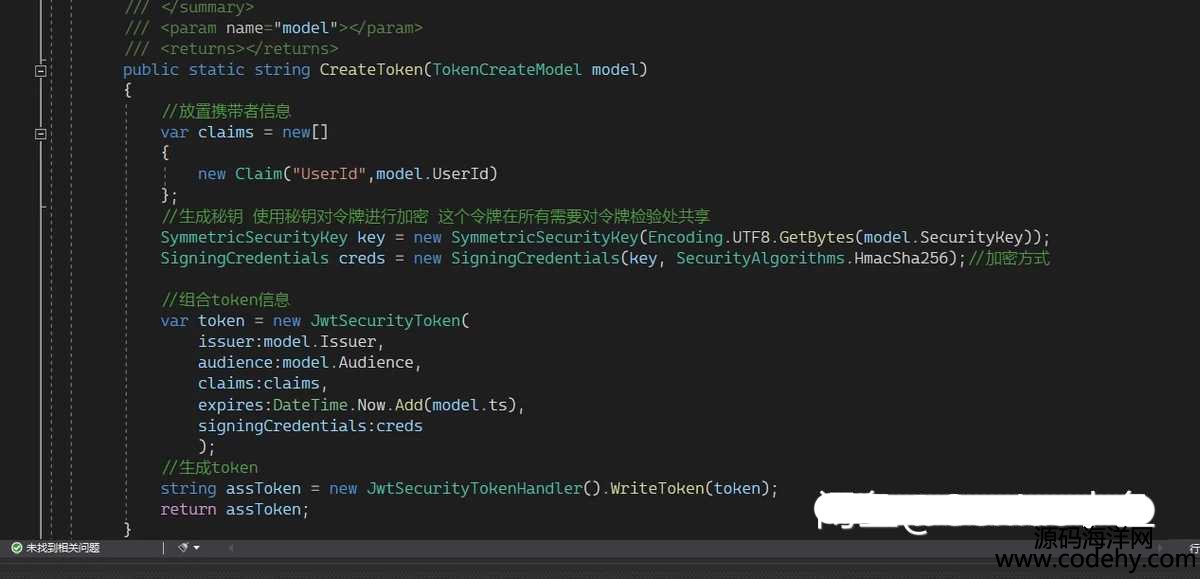Click the comment '//加密方式'

[x=1010, y=258]
